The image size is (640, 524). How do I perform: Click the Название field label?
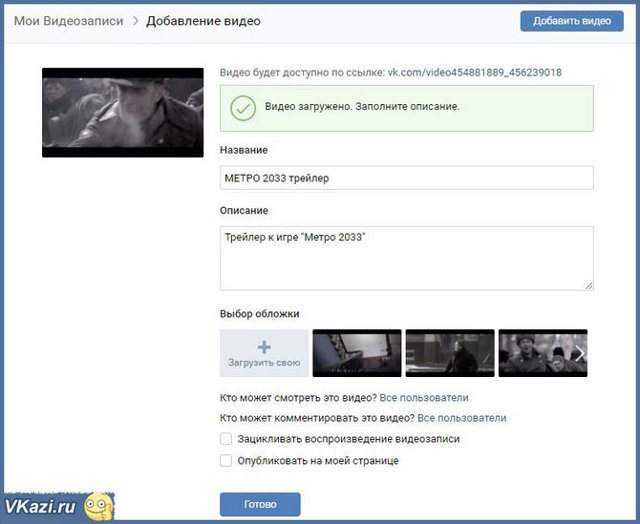(x=244, y=150)
